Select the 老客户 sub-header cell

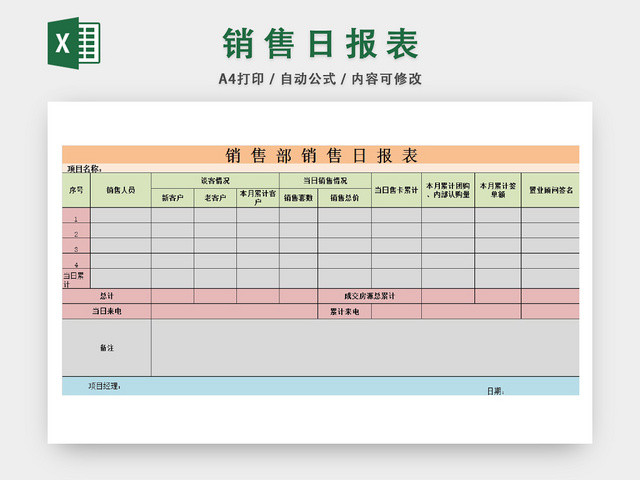pyautogui.click(x=215, y=198)
